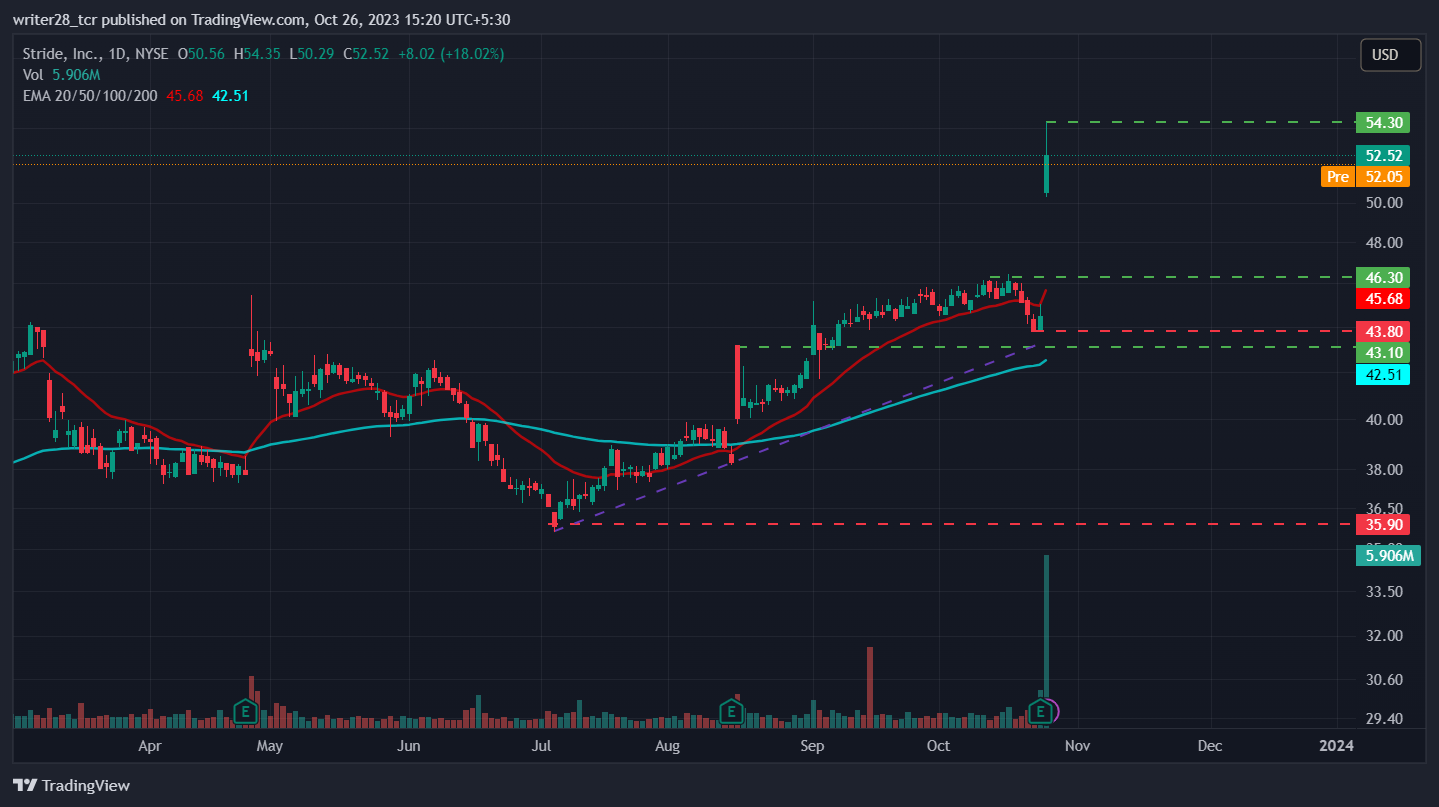The height and width of the screenshot is (807, 1439).
Task: Click the Jul label on time axis
Action: (x=541, y=745)
